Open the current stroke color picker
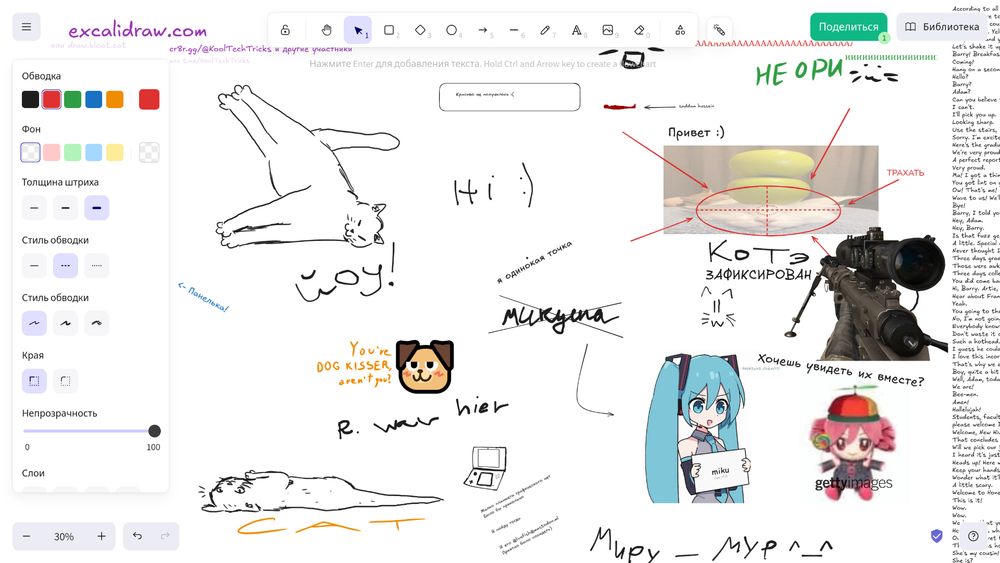This screenshot has width=1000, height=563. tap(149, 99)
